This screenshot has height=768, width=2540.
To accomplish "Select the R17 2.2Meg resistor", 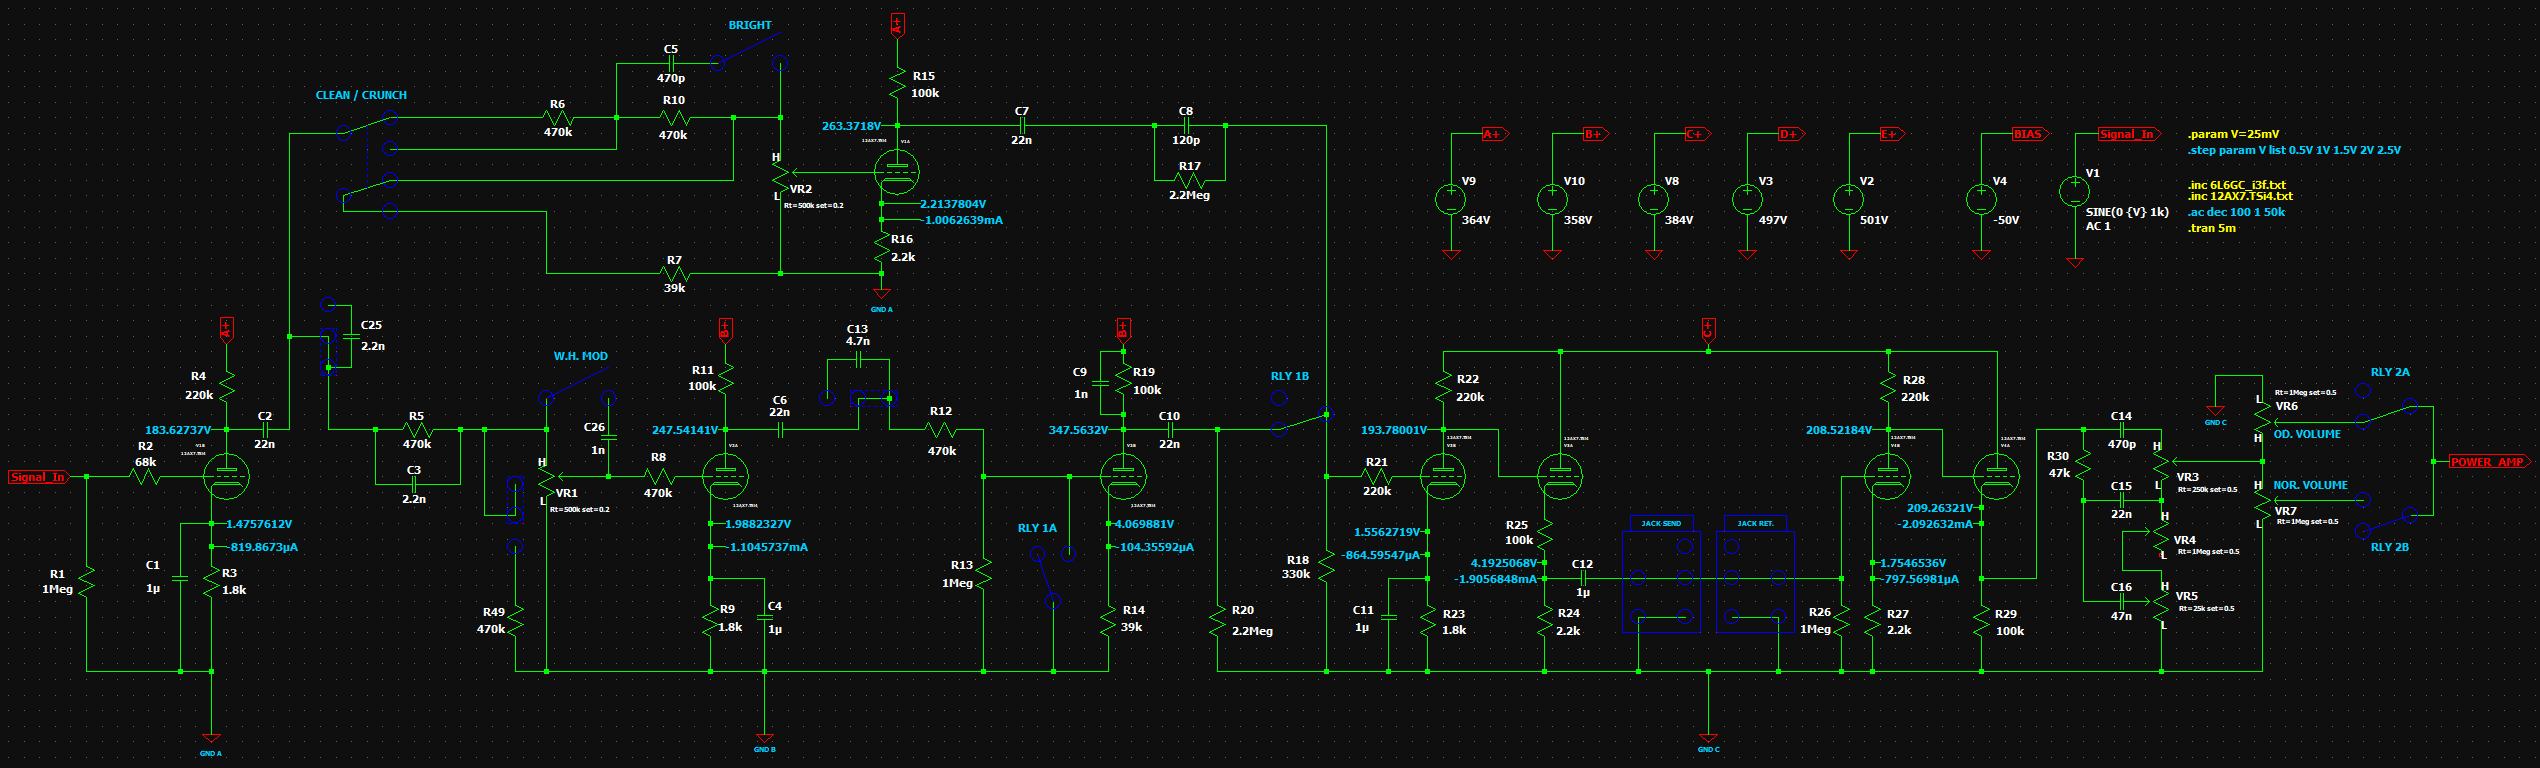I will coord(1189,181).
